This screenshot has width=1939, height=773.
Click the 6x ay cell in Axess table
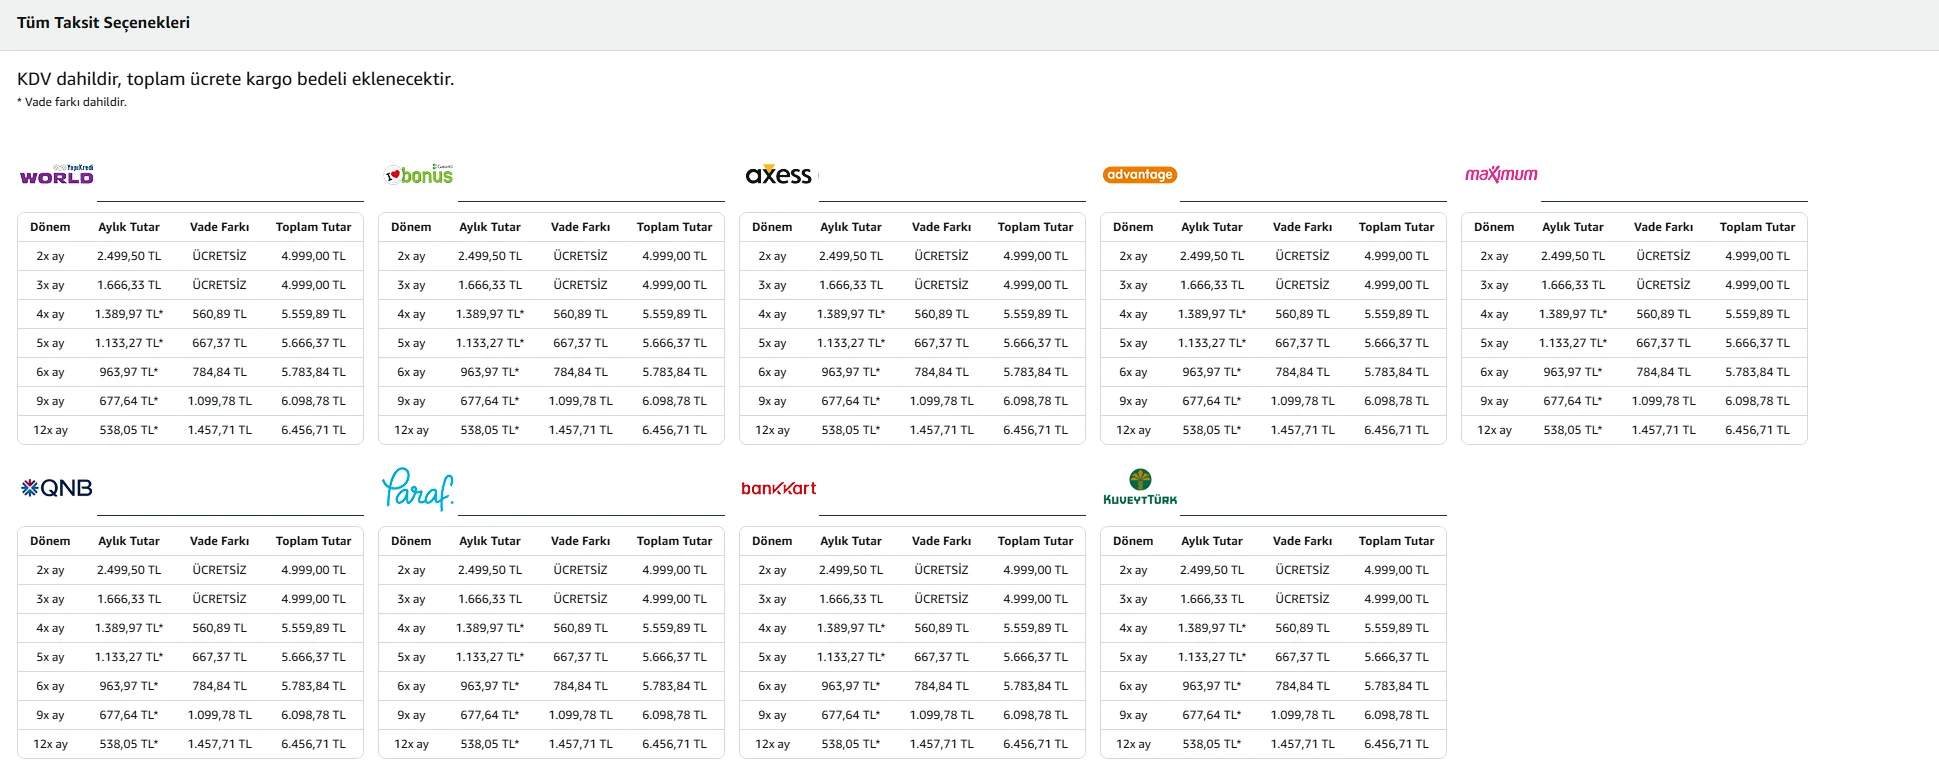click(x=772, y=372)
